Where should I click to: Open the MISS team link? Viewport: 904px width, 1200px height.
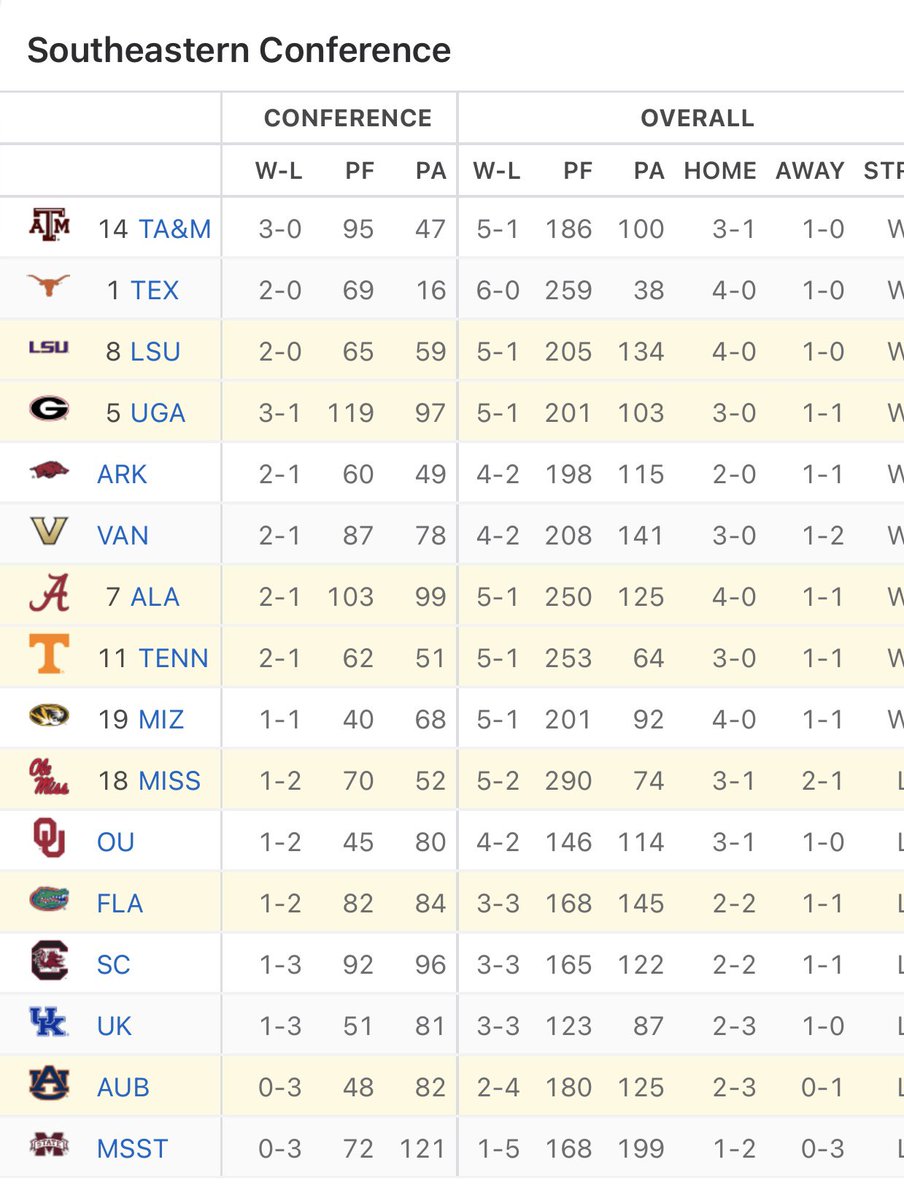(x=170, y=781)
